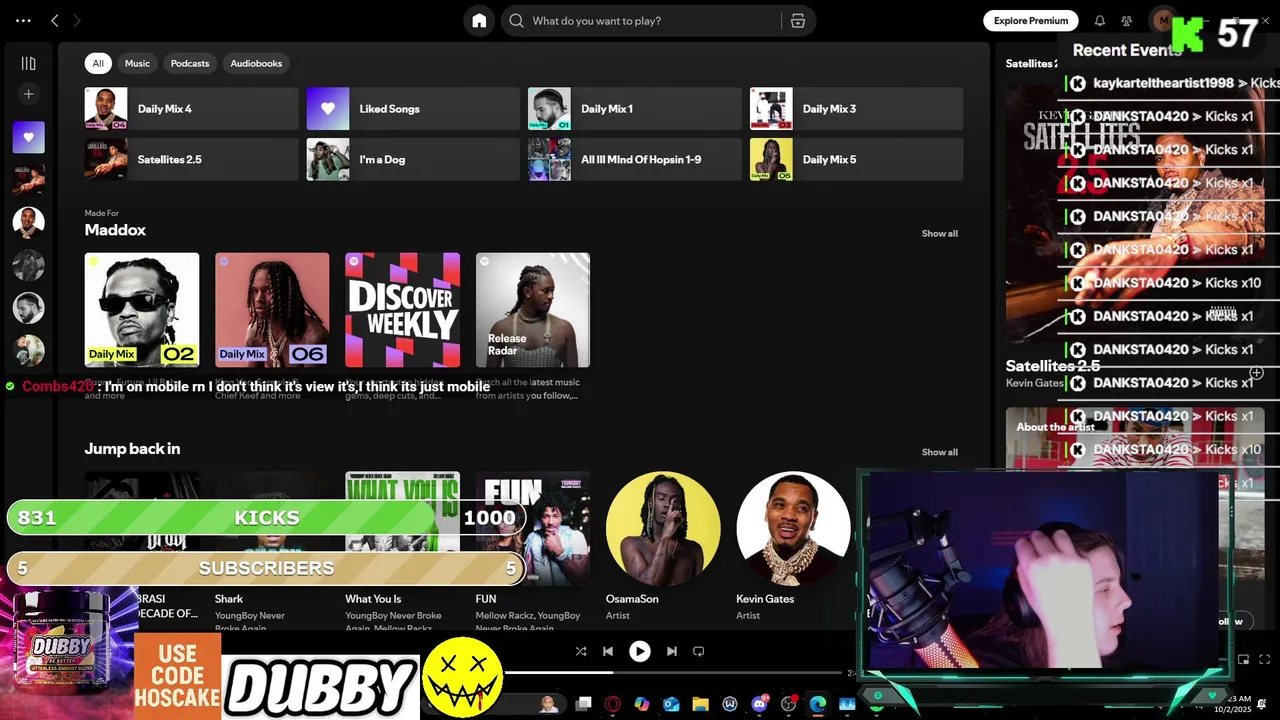The height and width of the screenshot is (720, 1280).
Task: Open the Satellites album cover in sidebar
Action: coord(28,180)
